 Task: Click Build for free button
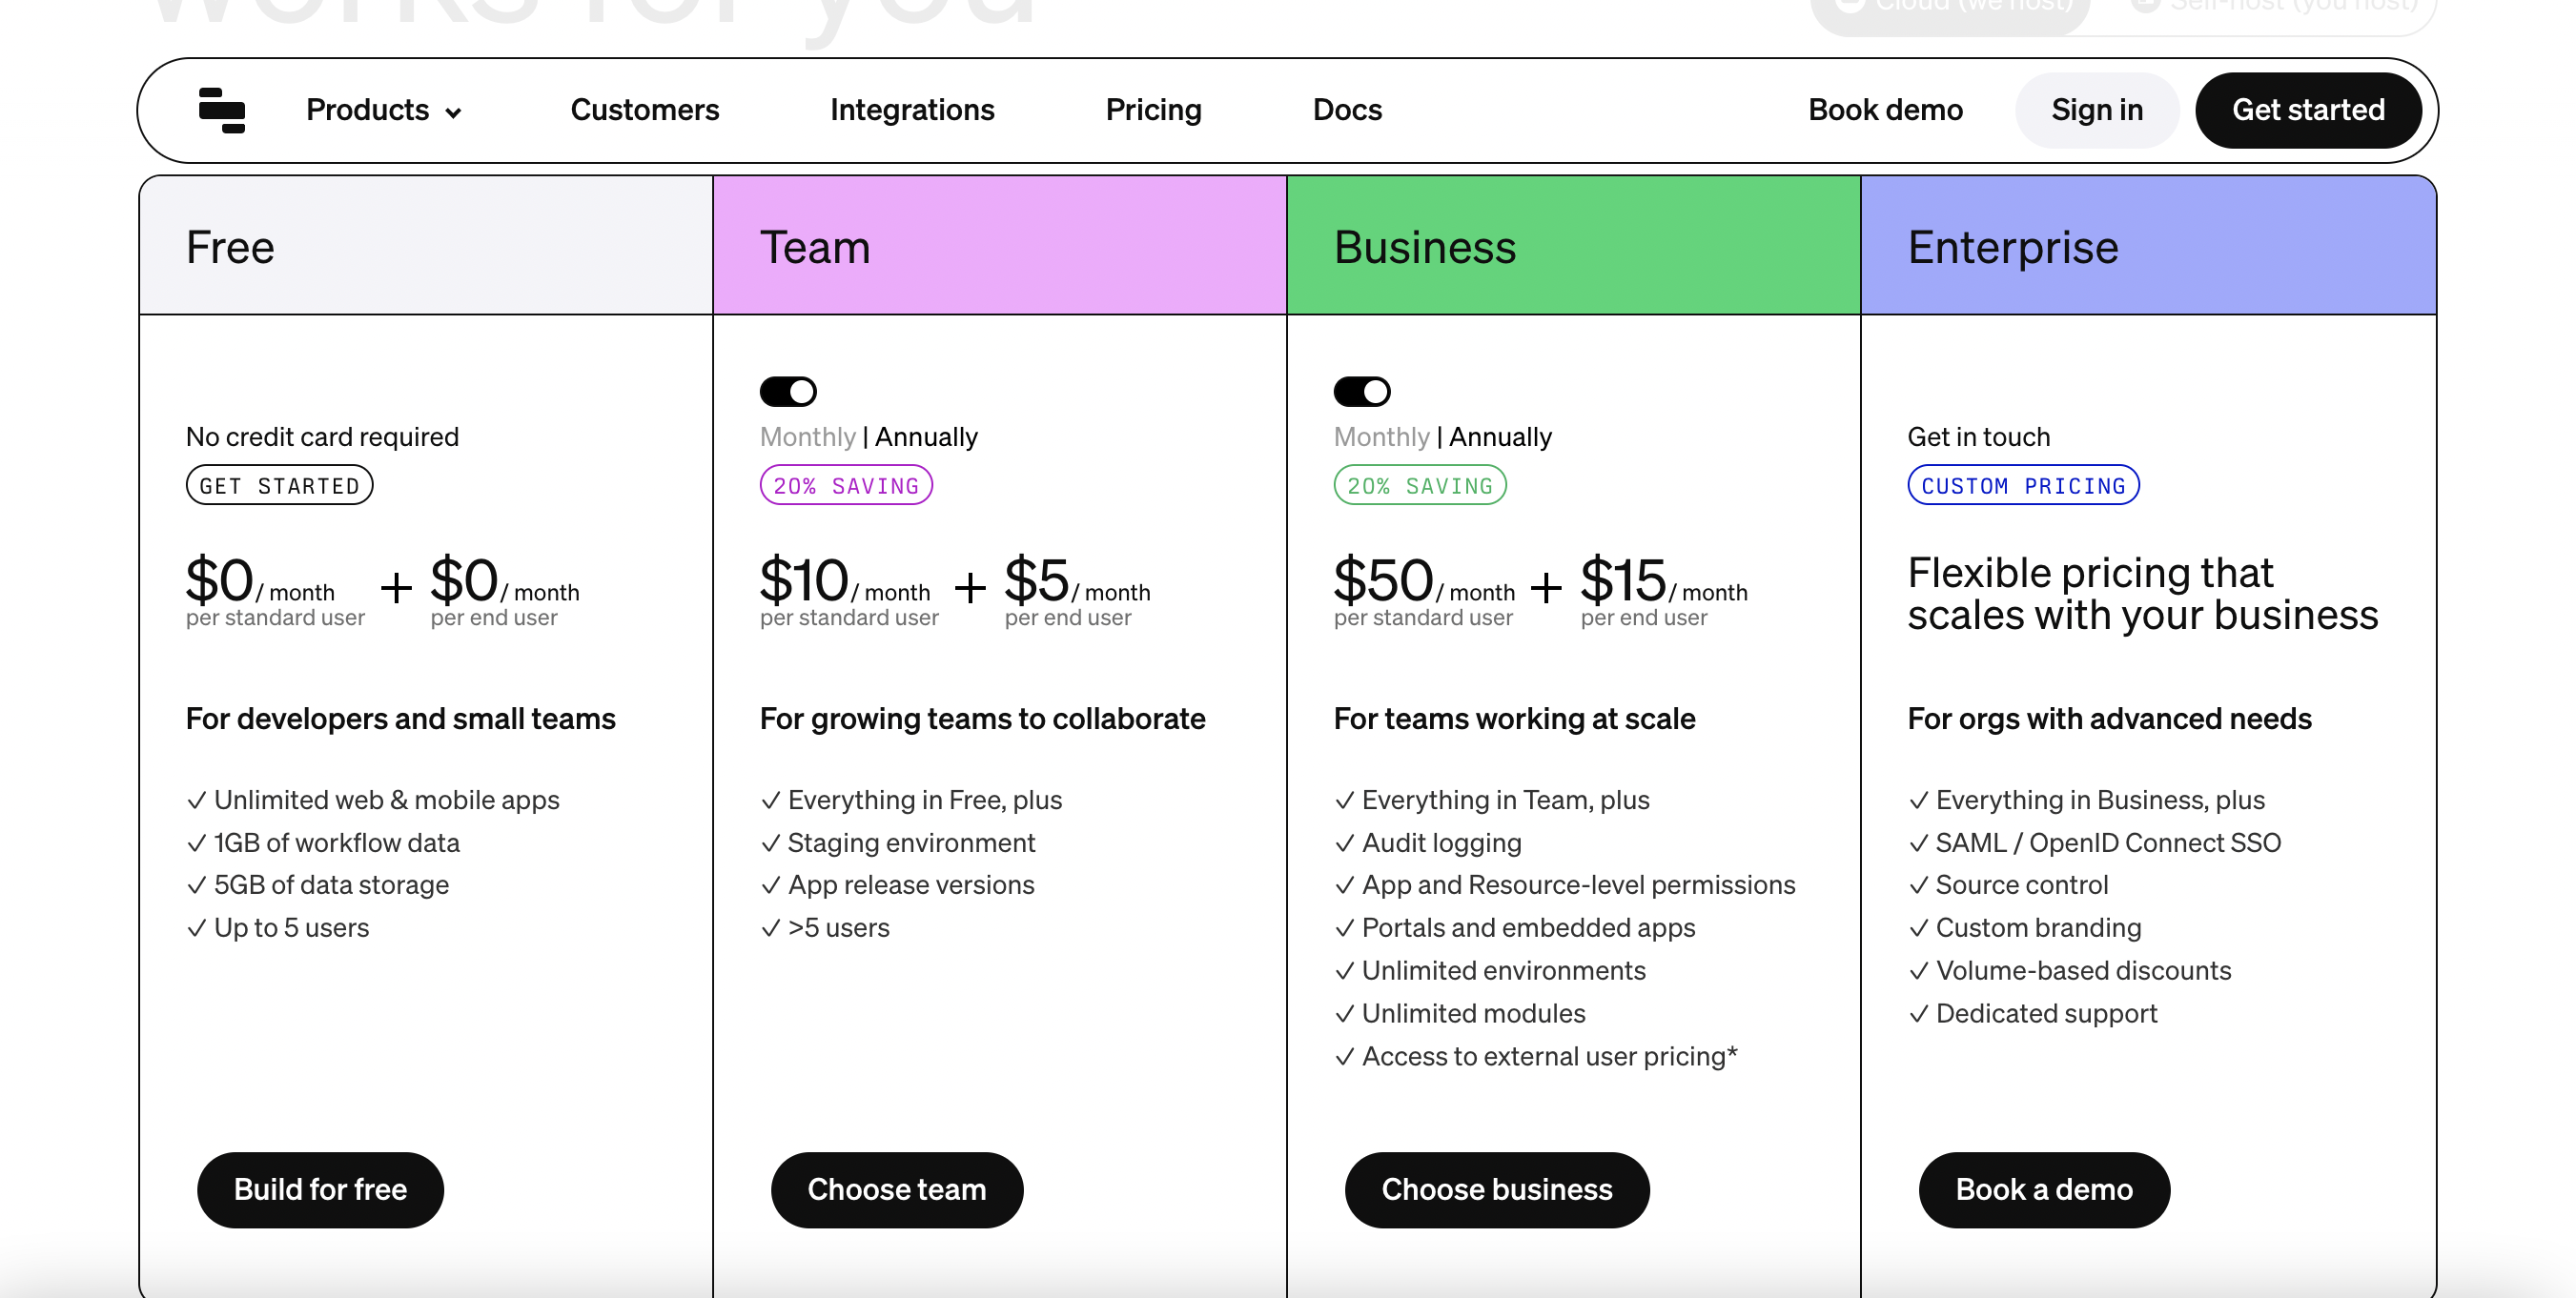[x=320, y=1189]
